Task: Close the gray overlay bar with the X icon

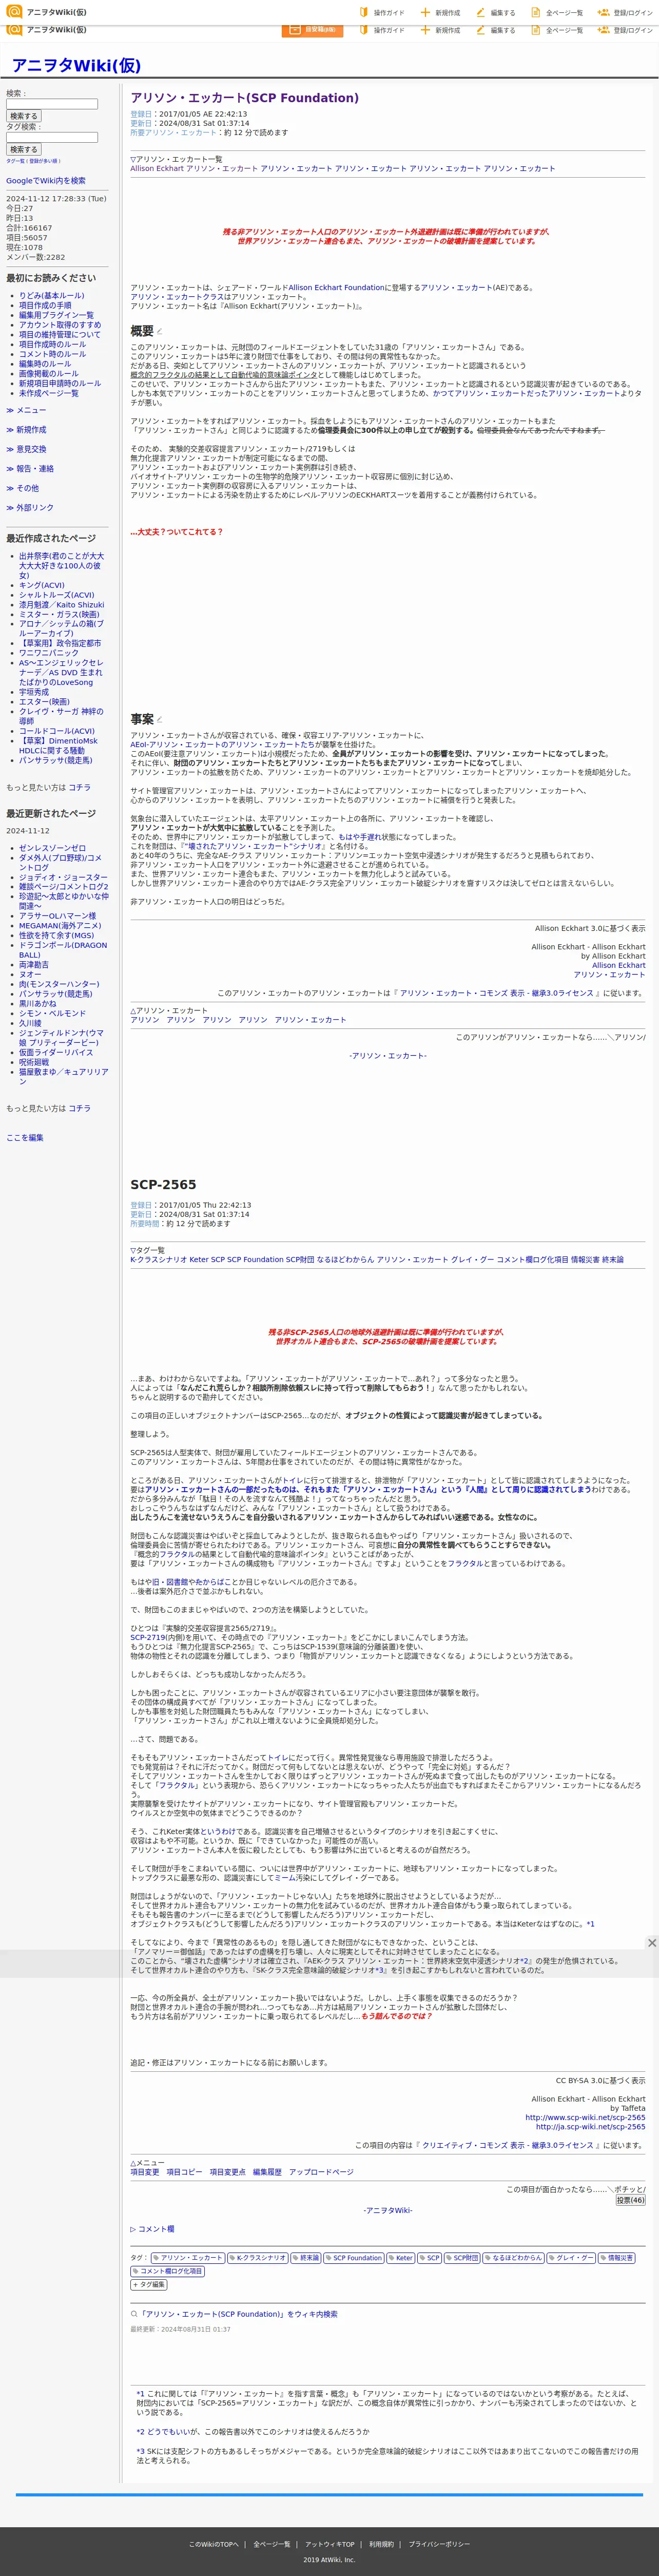Action: click(x=652, y=1942)
